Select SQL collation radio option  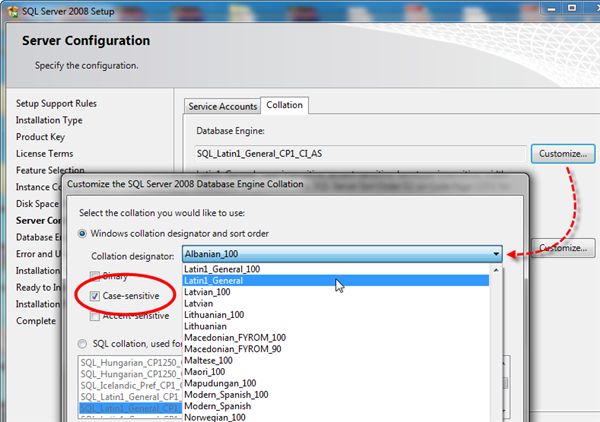82,344
